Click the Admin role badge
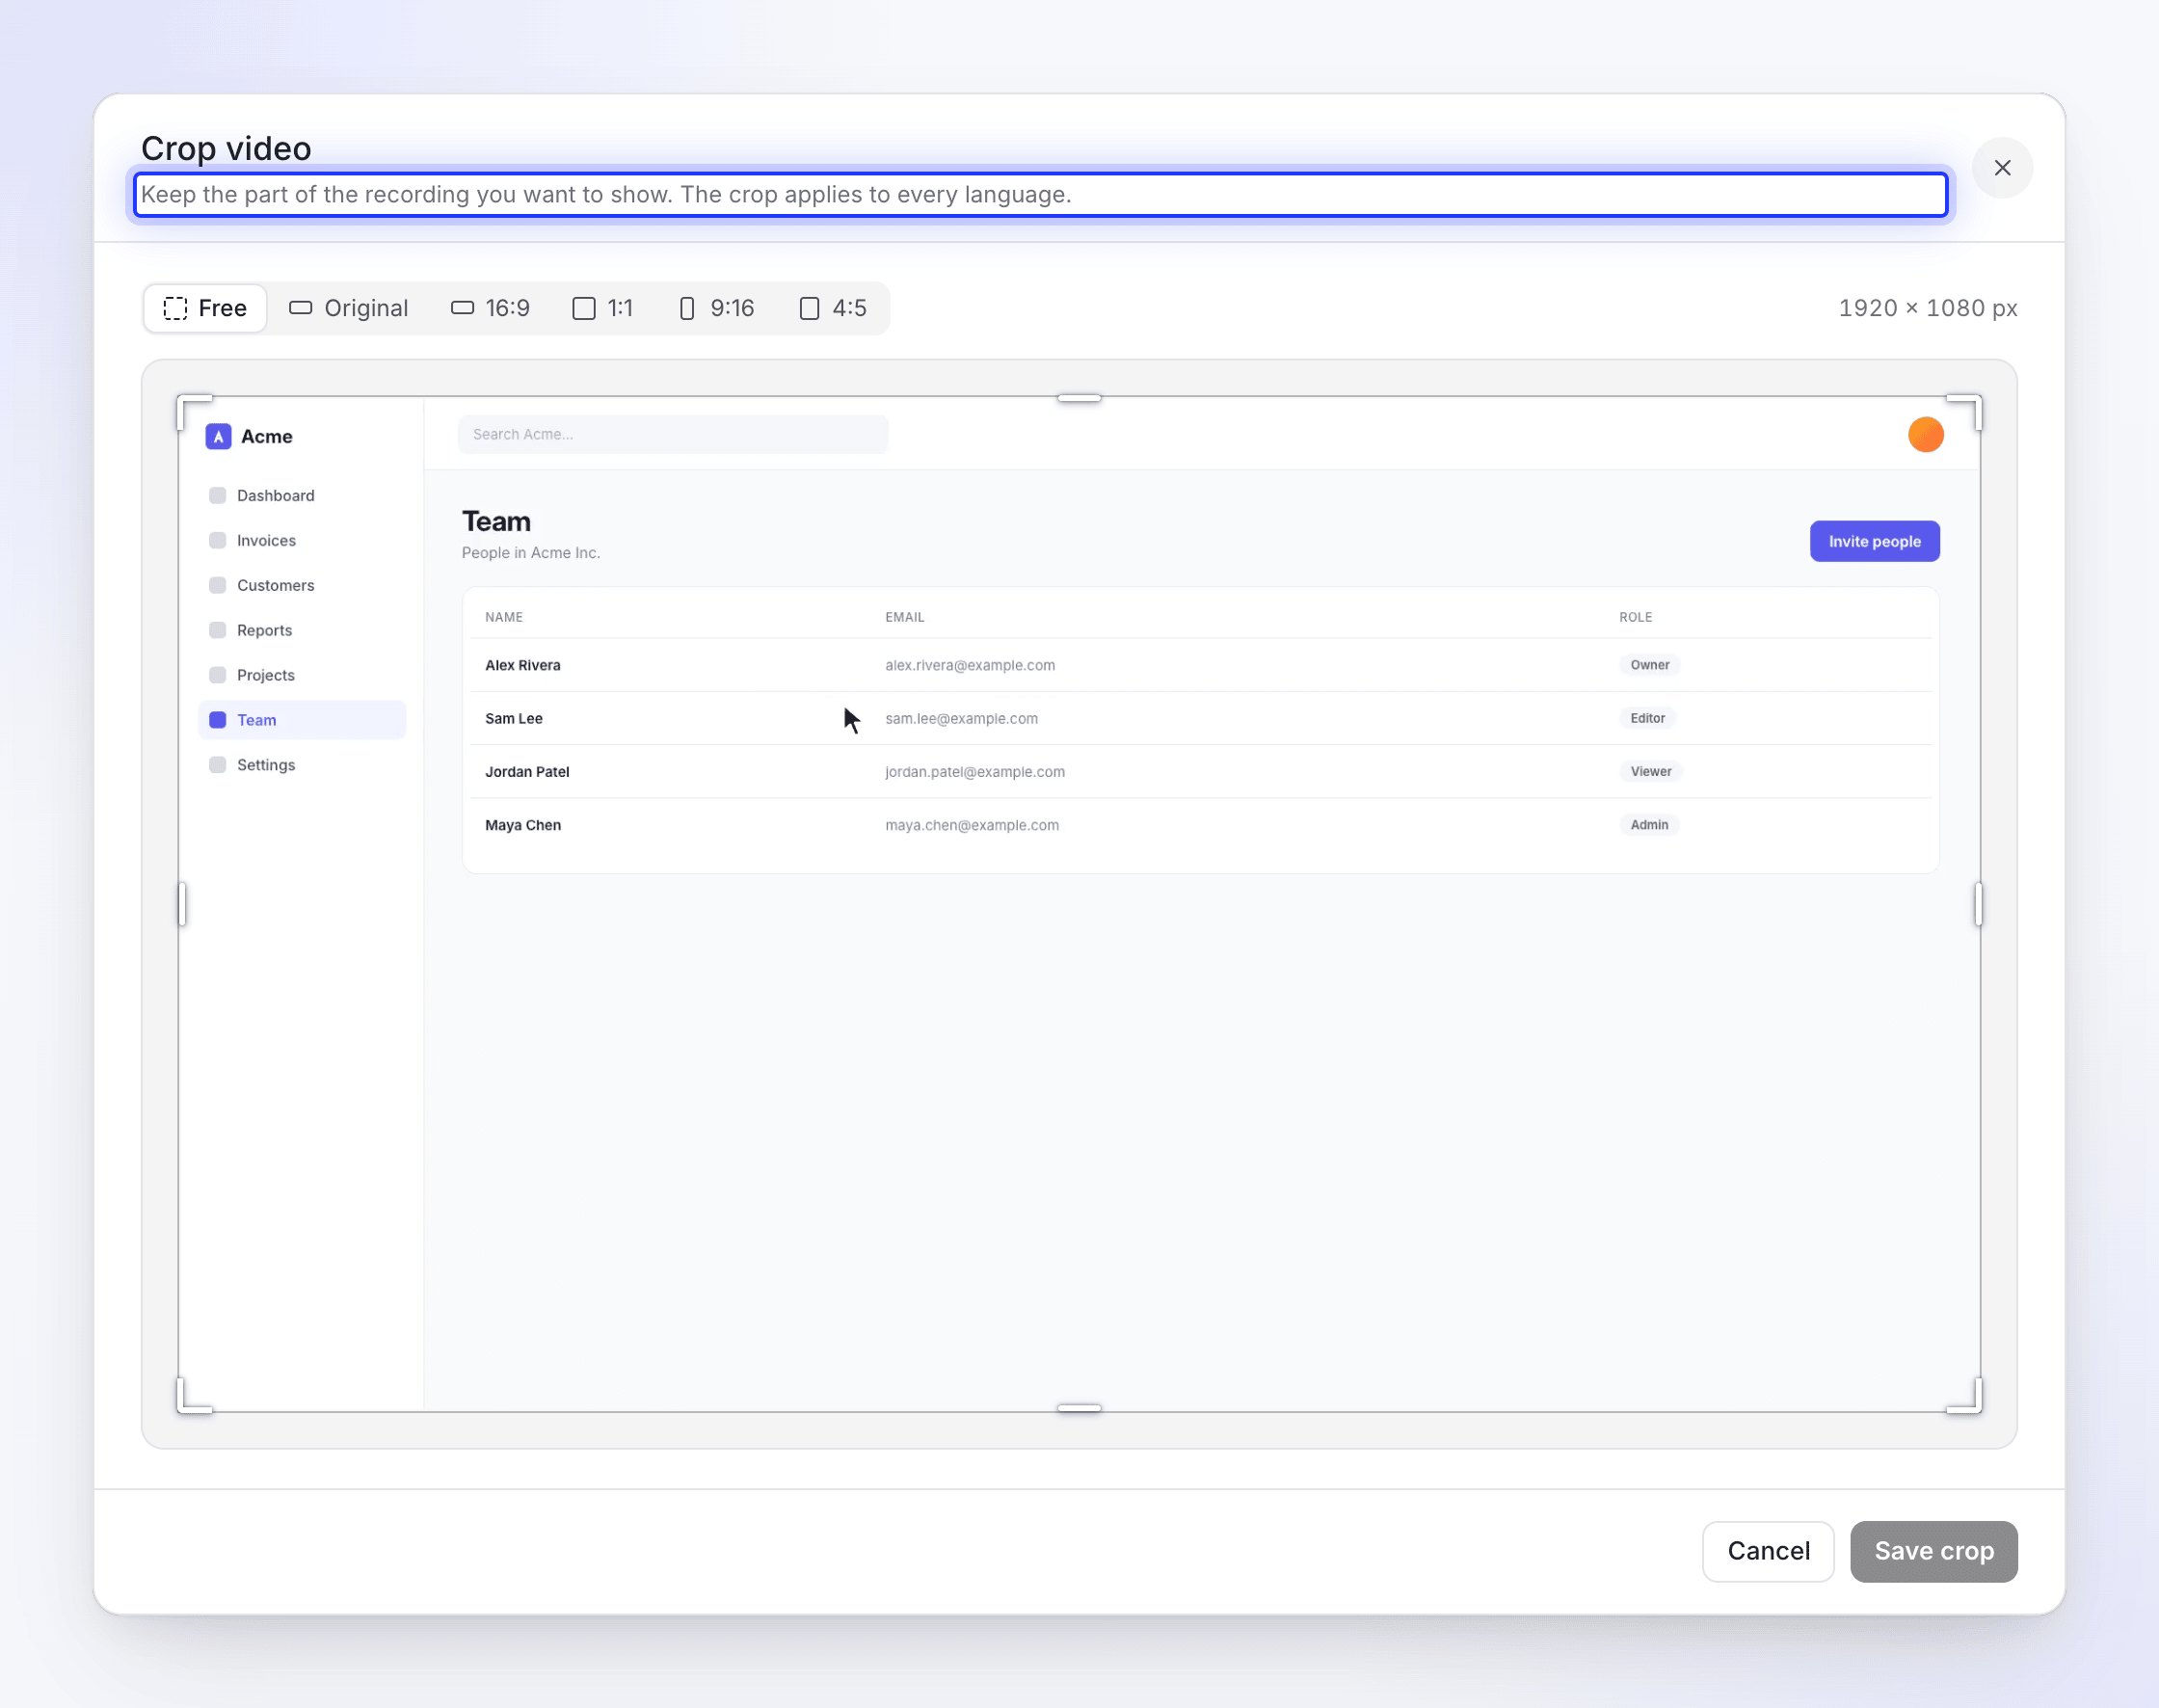 coord(1649,825)
